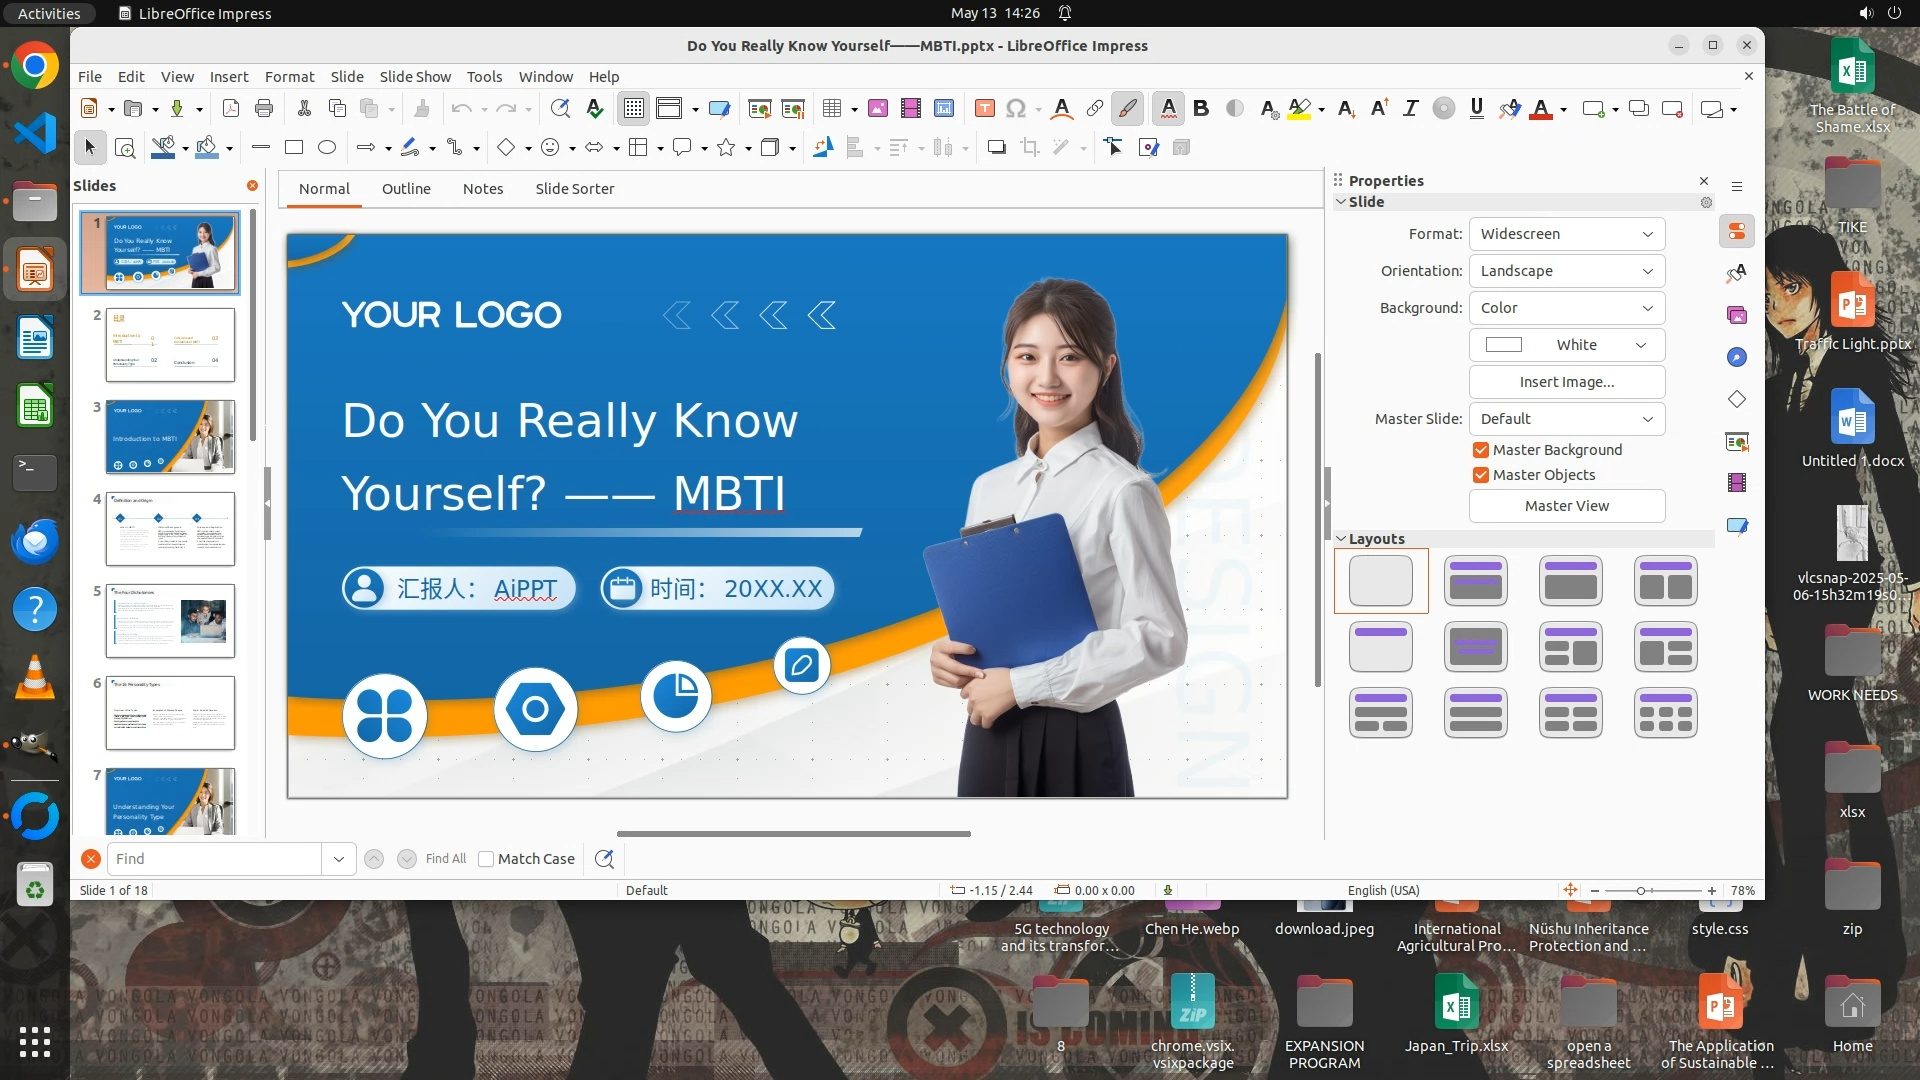
Task: Open the sidebar Gallery deck icon
Action: pyautogui.click(x=1737, y=315)
